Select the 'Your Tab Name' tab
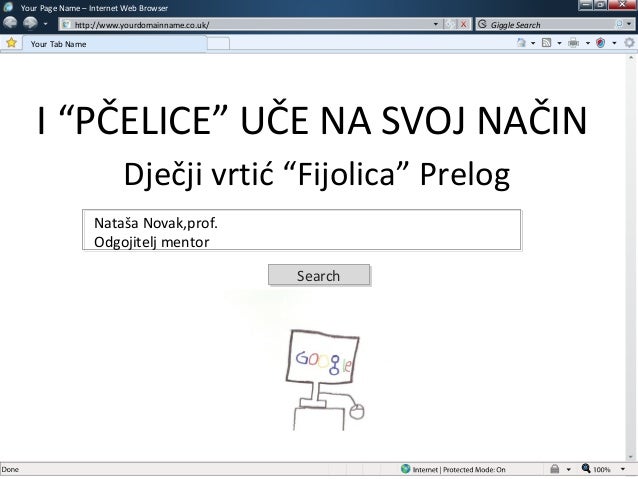Viewport: 638px width, 479px height. point(114,44)
